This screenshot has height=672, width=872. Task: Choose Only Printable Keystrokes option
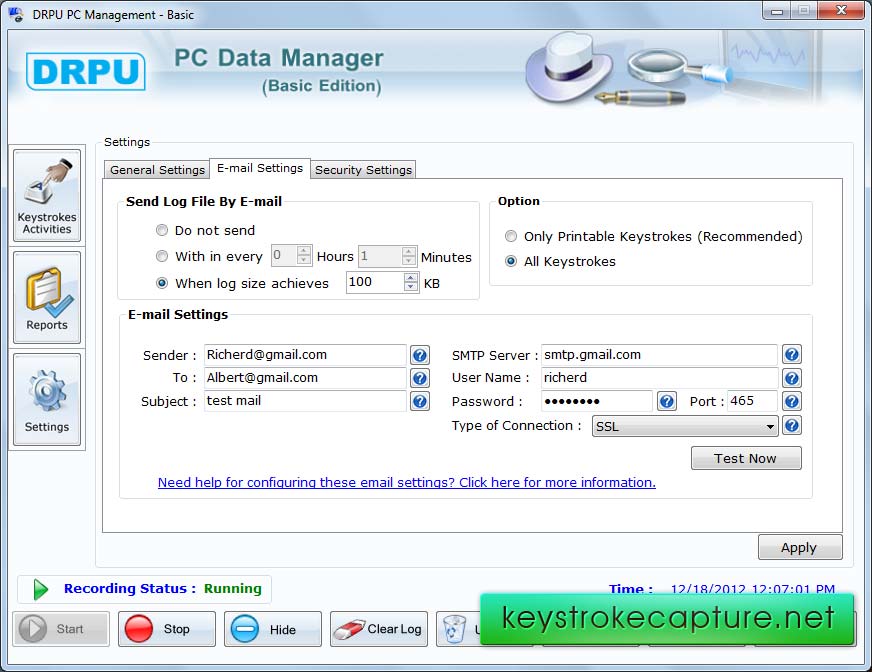(x=511, y=237)
